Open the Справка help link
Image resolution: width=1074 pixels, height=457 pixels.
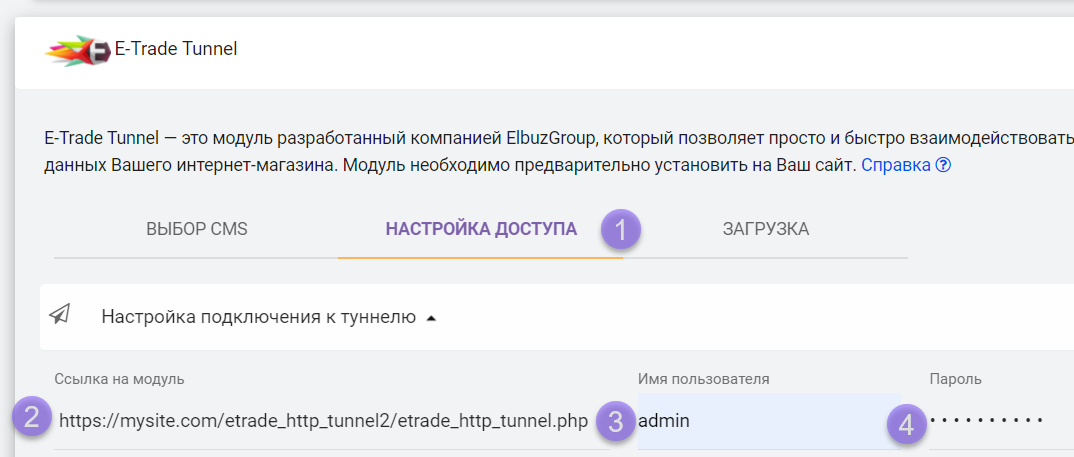coord(895,165)
